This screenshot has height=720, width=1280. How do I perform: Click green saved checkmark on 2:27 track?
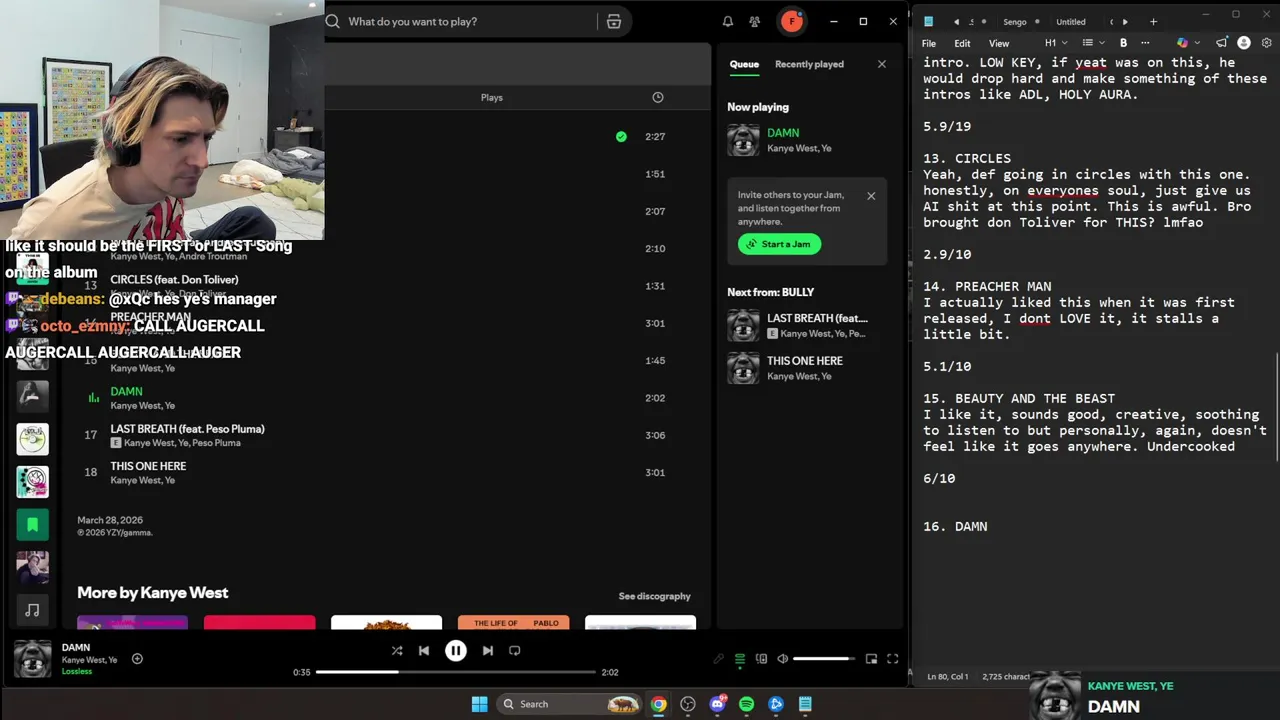click(621, 136)
